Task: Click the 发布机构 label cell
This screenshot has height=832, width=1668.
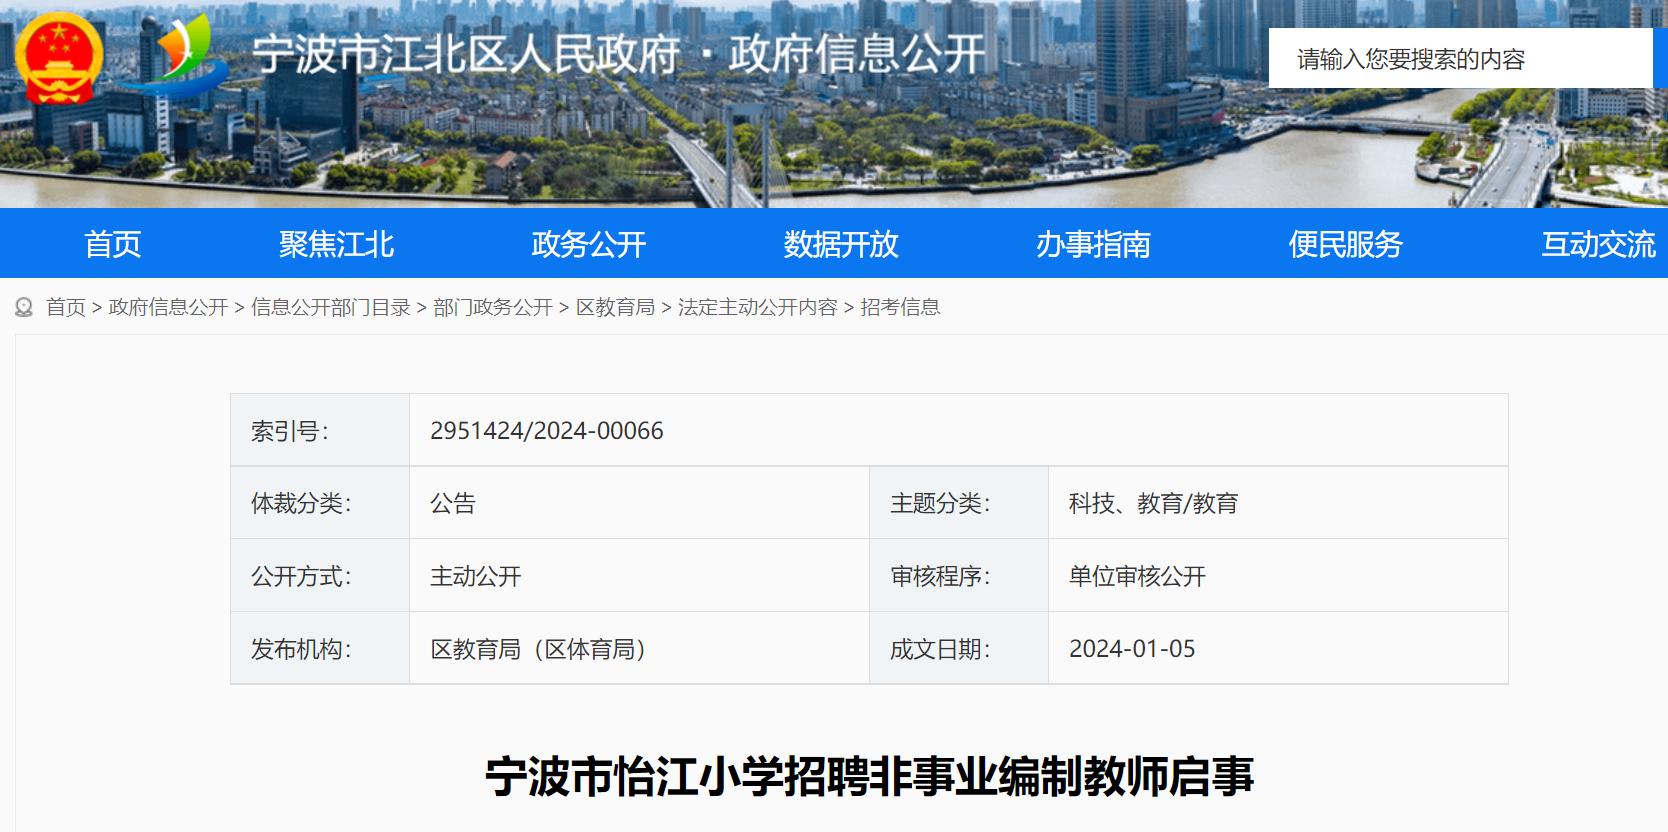Action: point(320,648)
